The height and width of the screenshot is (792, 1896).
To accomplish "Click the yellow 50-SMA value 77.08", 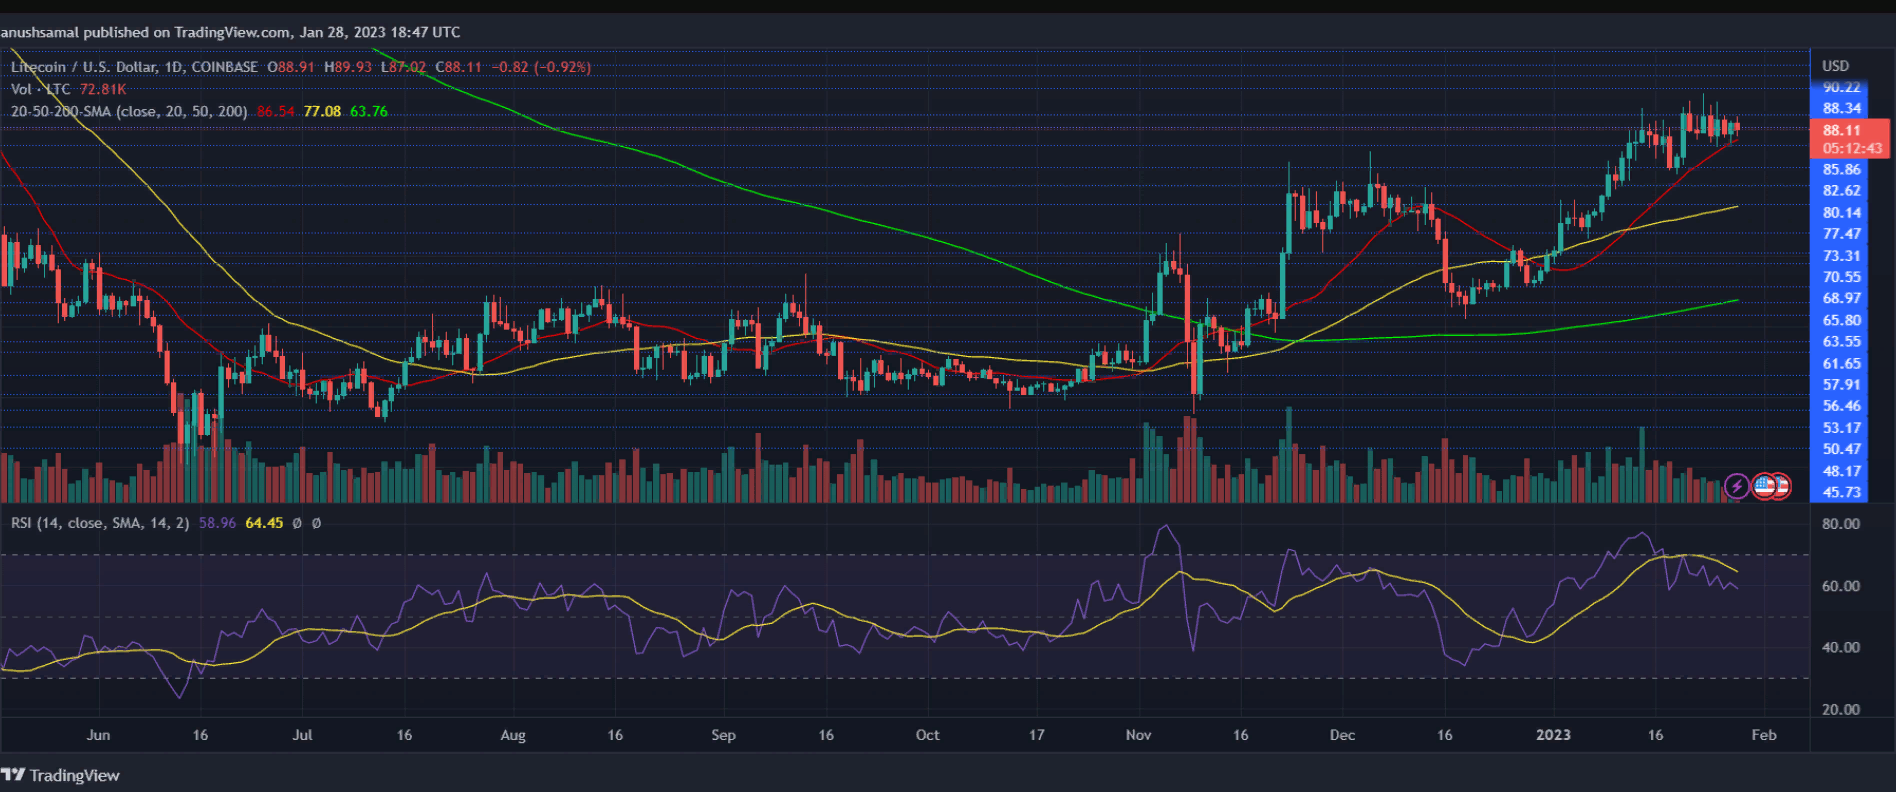I will pyautogui.click(x=322, y=111).
